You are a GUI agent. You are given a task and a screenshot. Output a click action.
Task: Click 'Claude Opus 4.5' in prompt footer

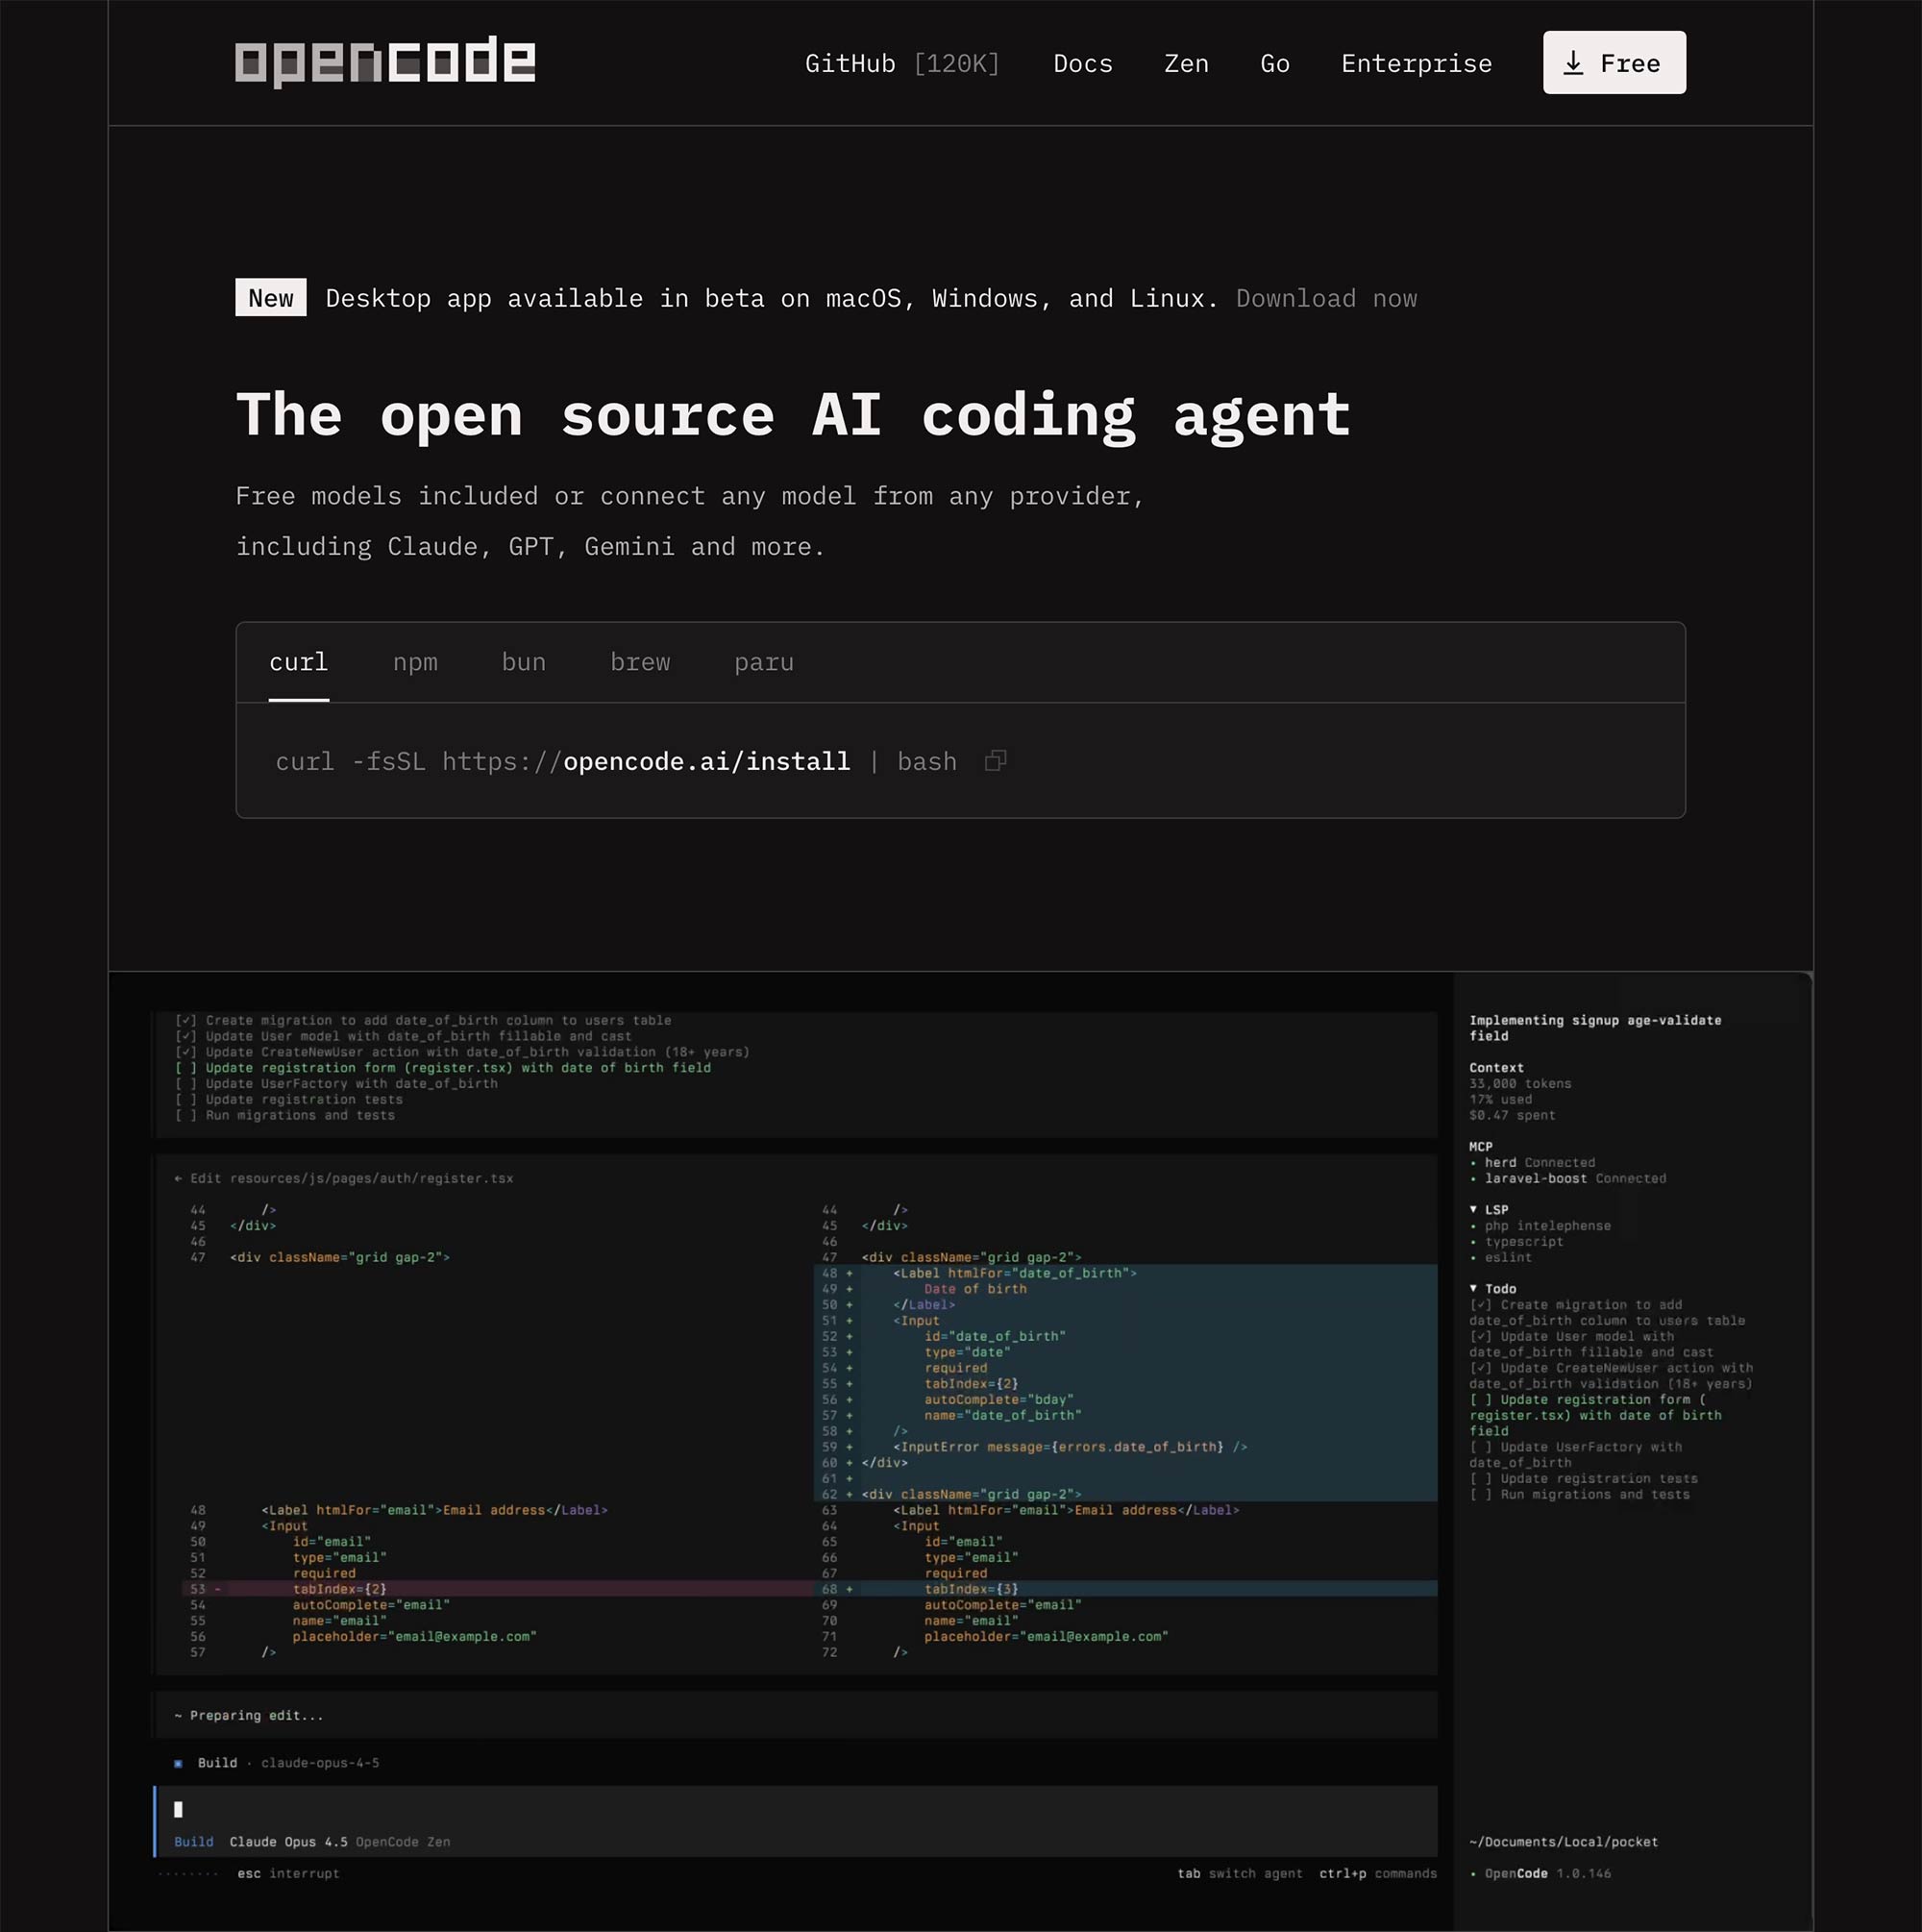click(288, 1841)
